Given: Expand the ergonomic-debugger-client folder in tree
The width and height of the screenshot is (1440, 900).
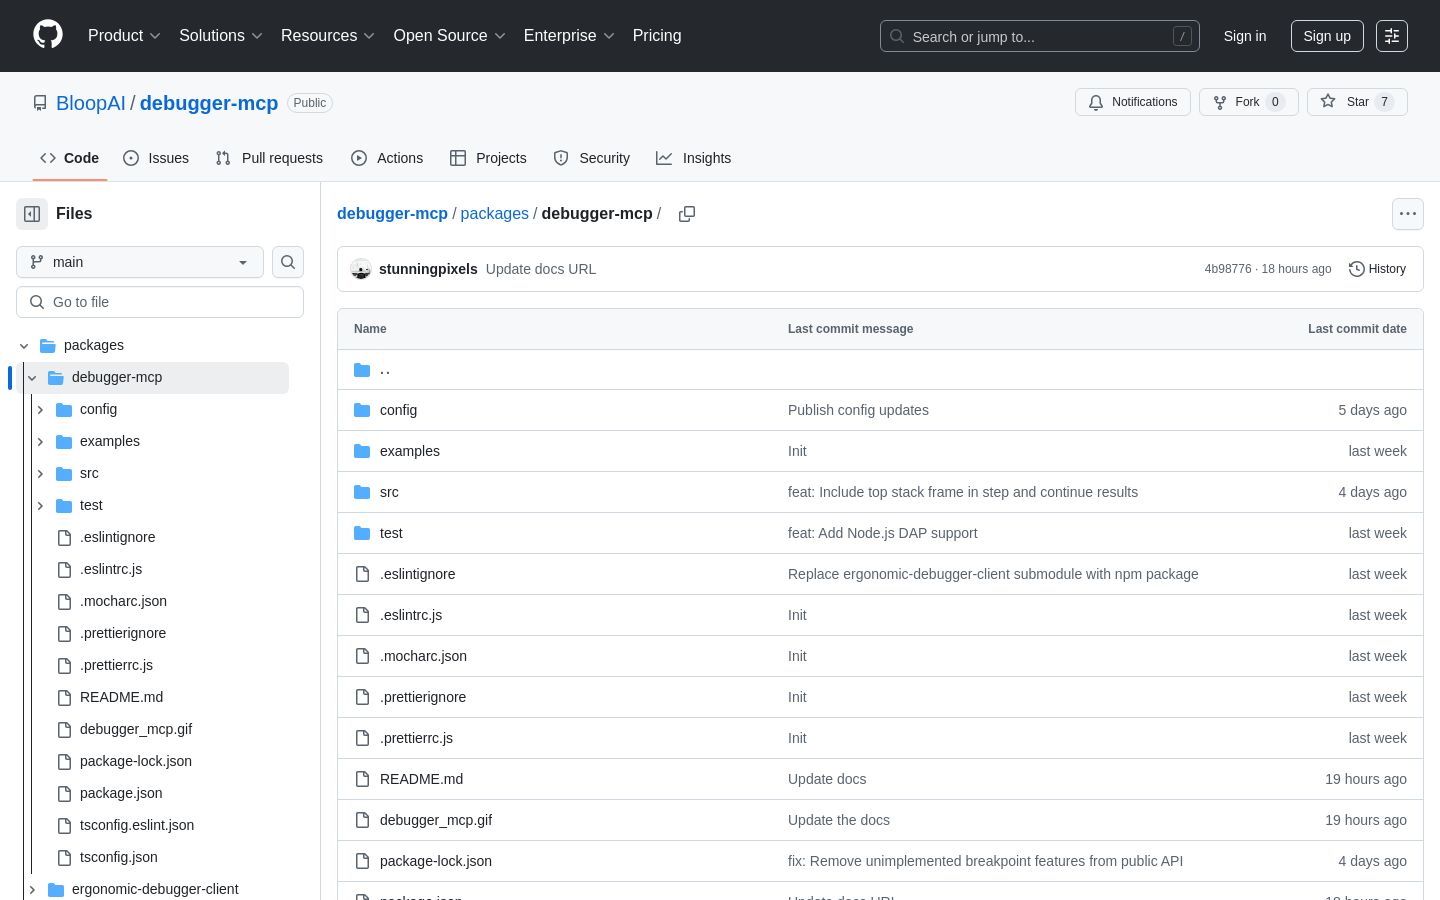Looking at the screenshot, I should pos(32,890).
